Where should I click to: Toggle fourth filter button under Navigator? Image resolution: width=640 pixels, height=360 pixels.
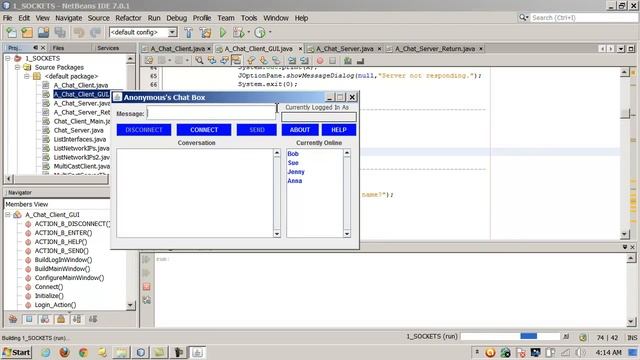(x=61, y=319)
